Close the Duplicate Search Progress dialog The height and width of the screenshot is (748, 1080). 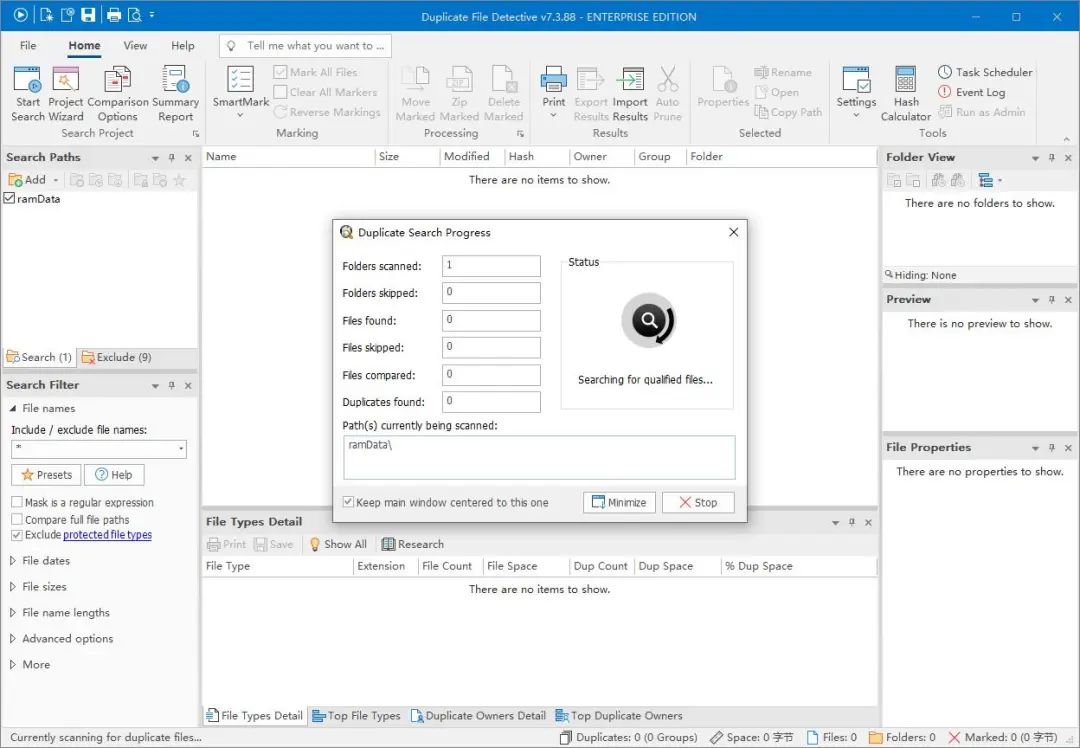click(x=734, y=232)
